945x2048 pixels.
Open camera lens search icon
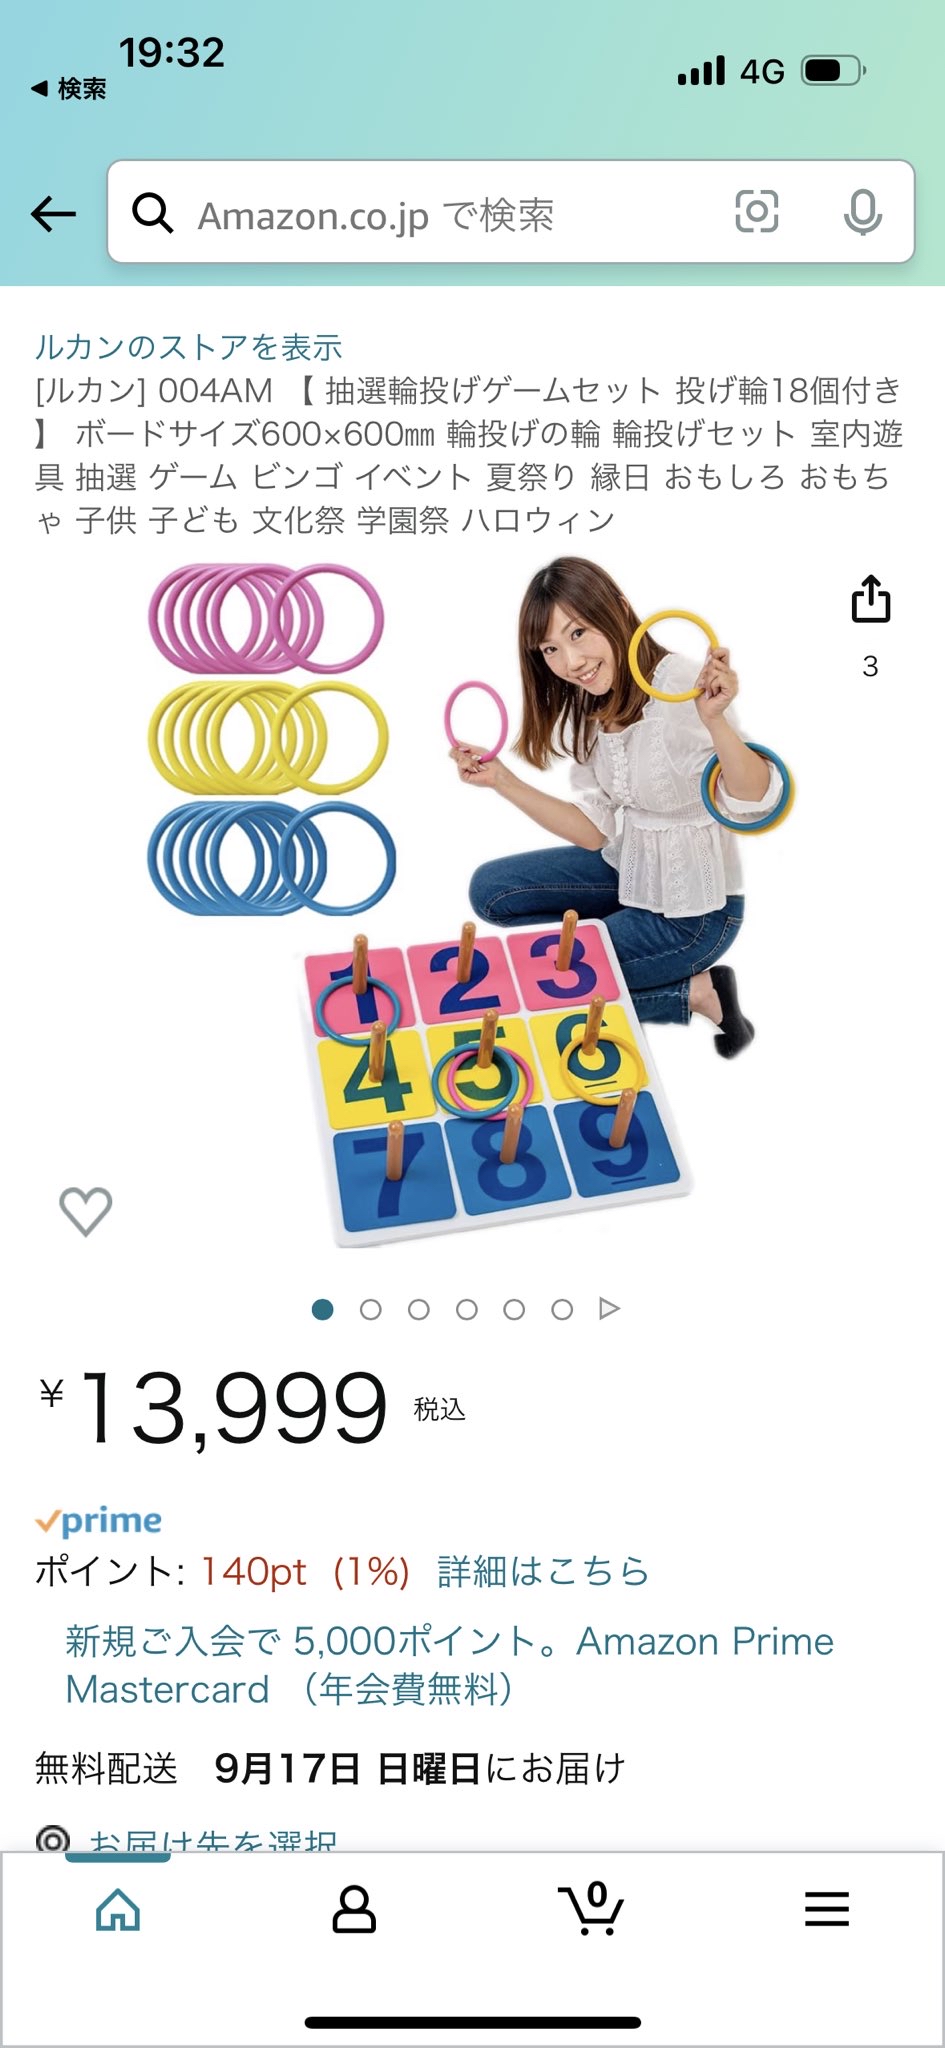(757, 212)
